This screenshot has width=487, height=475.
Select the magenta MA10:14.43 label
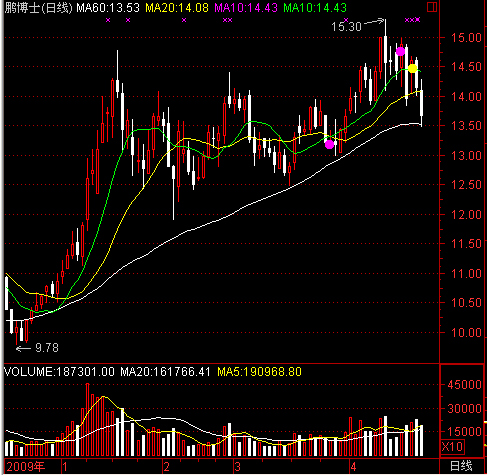(x=246, y=8)
